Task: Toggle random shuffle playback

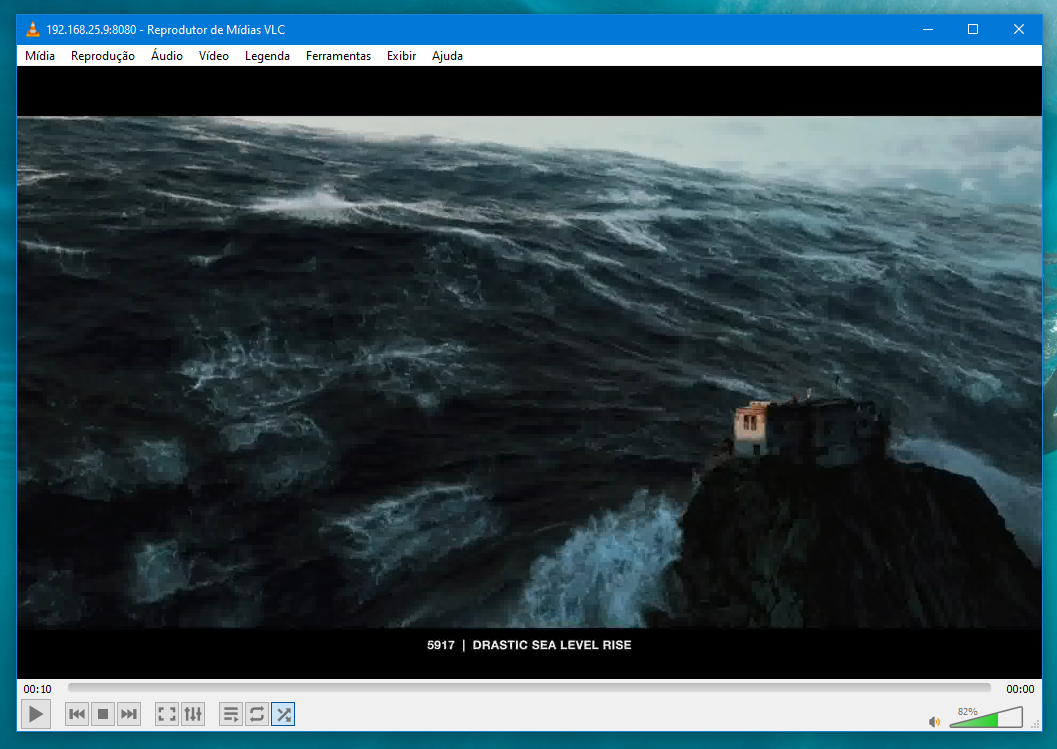Action: tap(283, 714)
